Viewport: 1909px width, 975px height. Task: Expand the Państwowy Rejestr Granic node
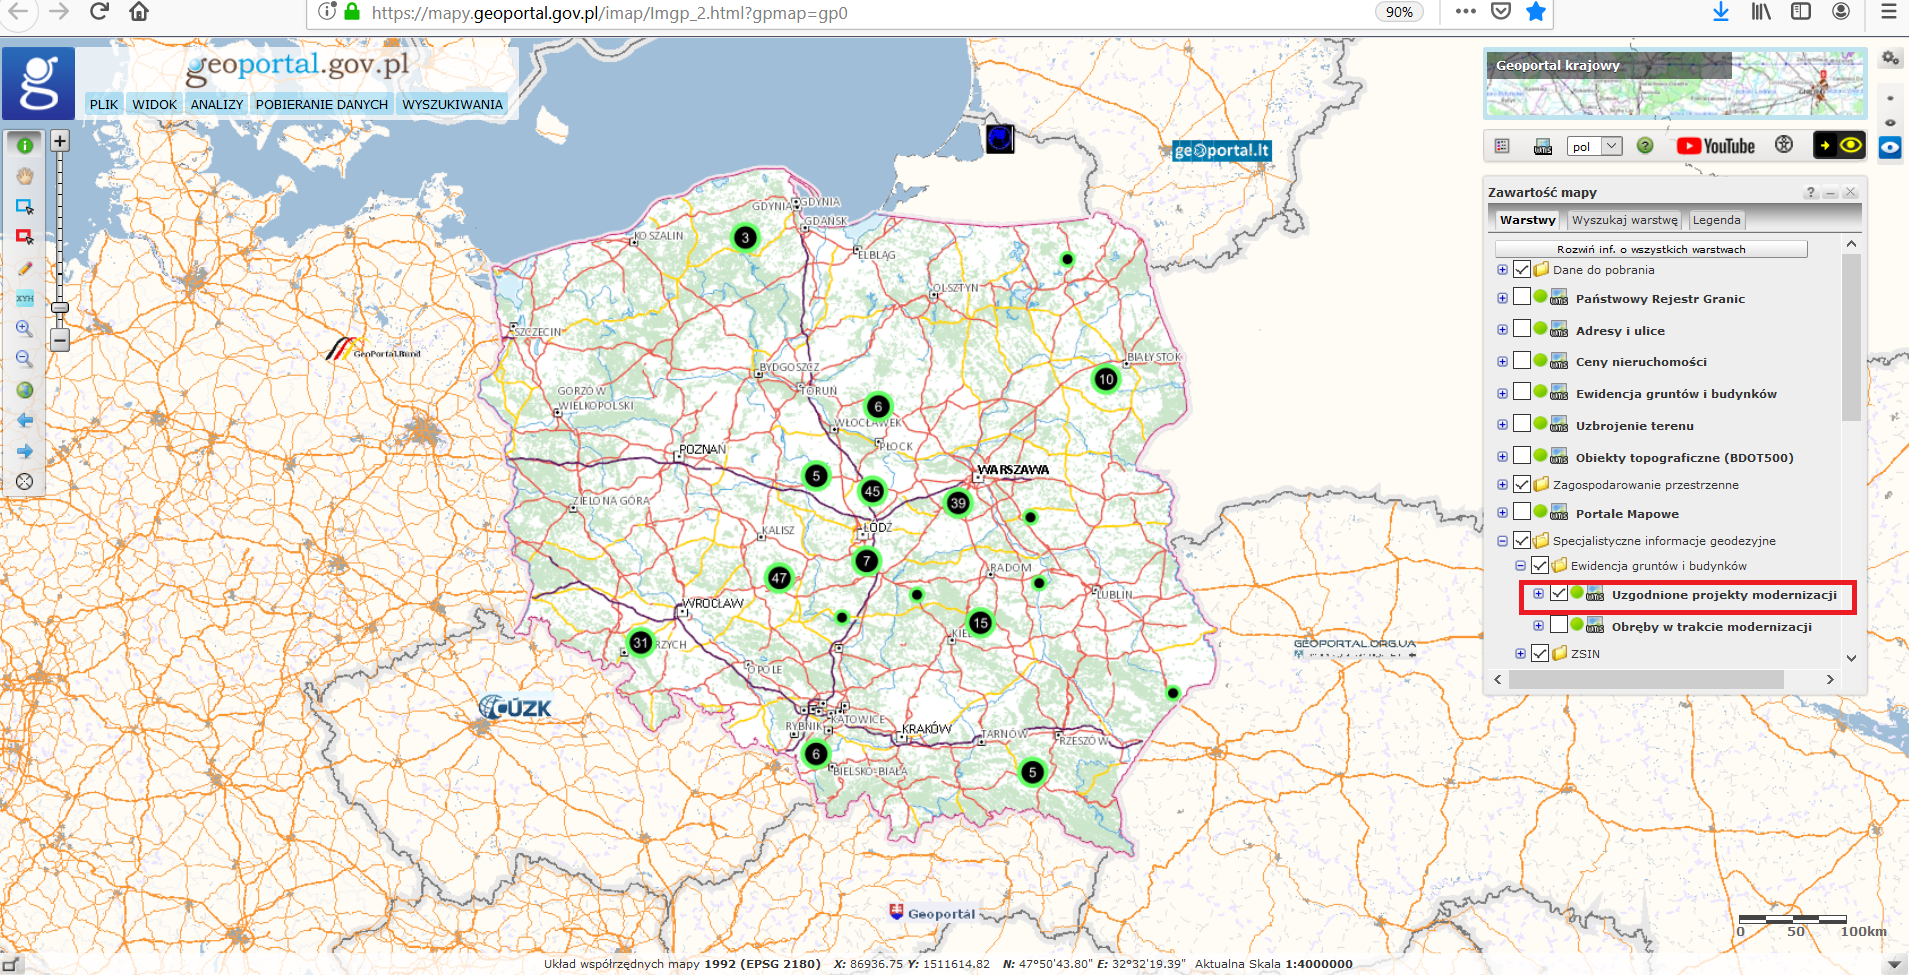click(1502, 298)
